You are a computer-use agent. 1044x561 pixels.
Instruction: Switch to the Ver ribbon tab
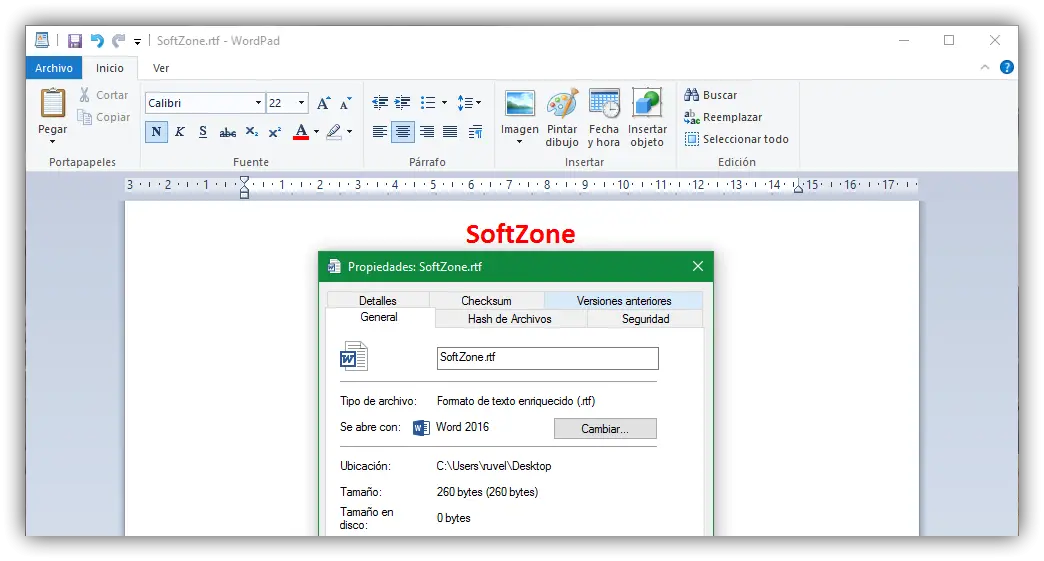(x=160, y=68)
